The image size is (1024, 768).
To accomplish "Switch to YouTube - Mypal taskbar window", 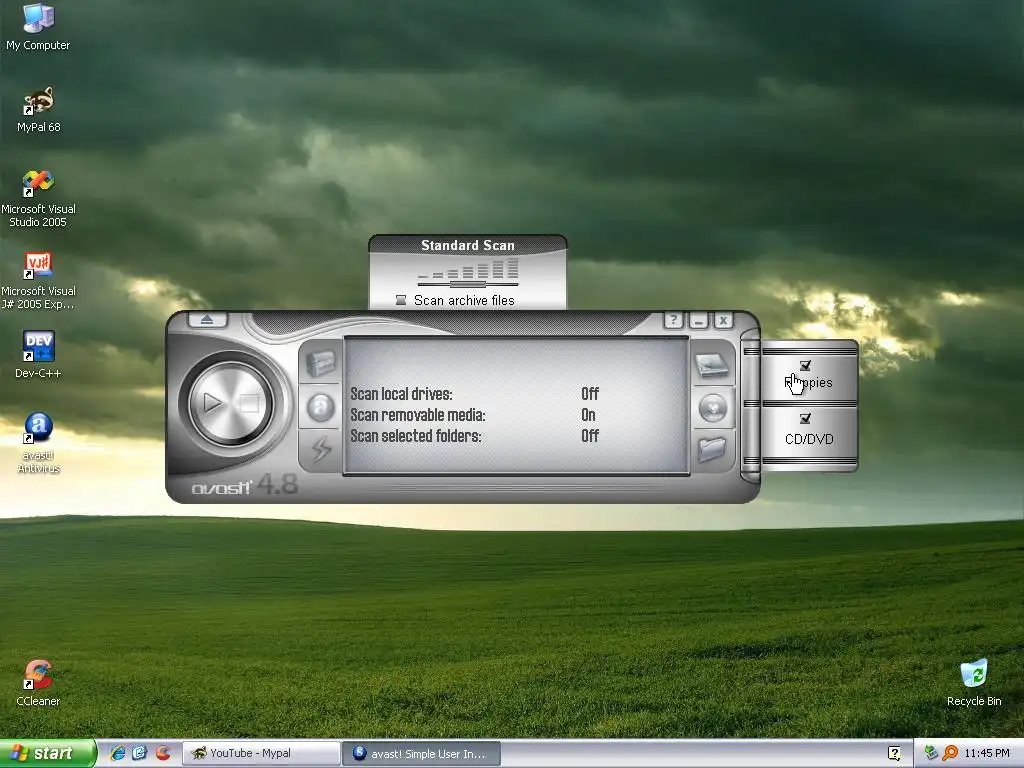I will 261,754.
